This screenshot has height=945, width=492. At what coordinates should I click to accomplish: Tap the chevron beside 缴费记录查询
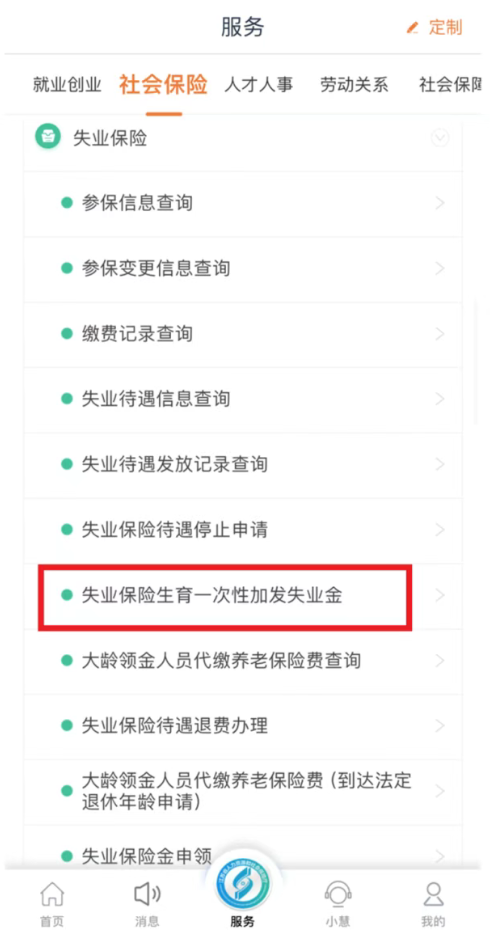click(440, 333)
